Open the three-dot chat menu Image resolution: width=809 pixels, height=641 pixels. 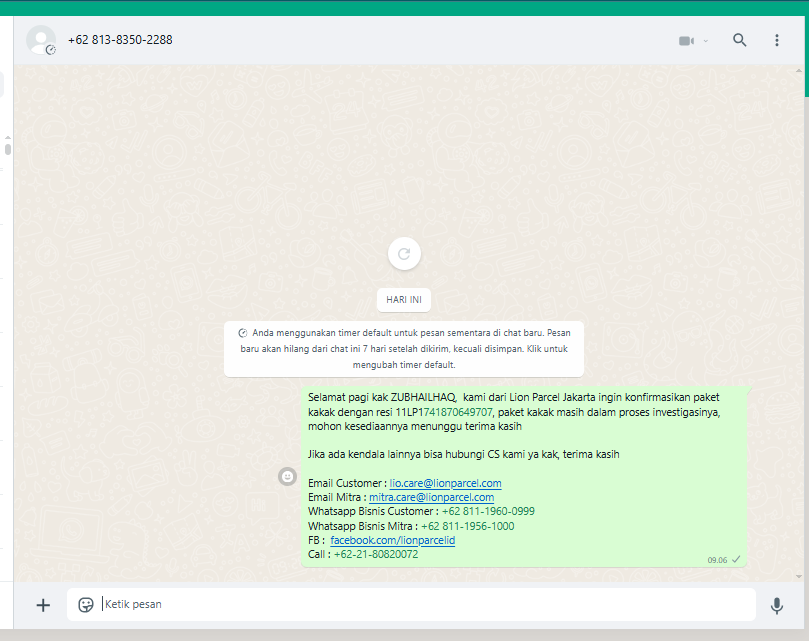(776, 40)
